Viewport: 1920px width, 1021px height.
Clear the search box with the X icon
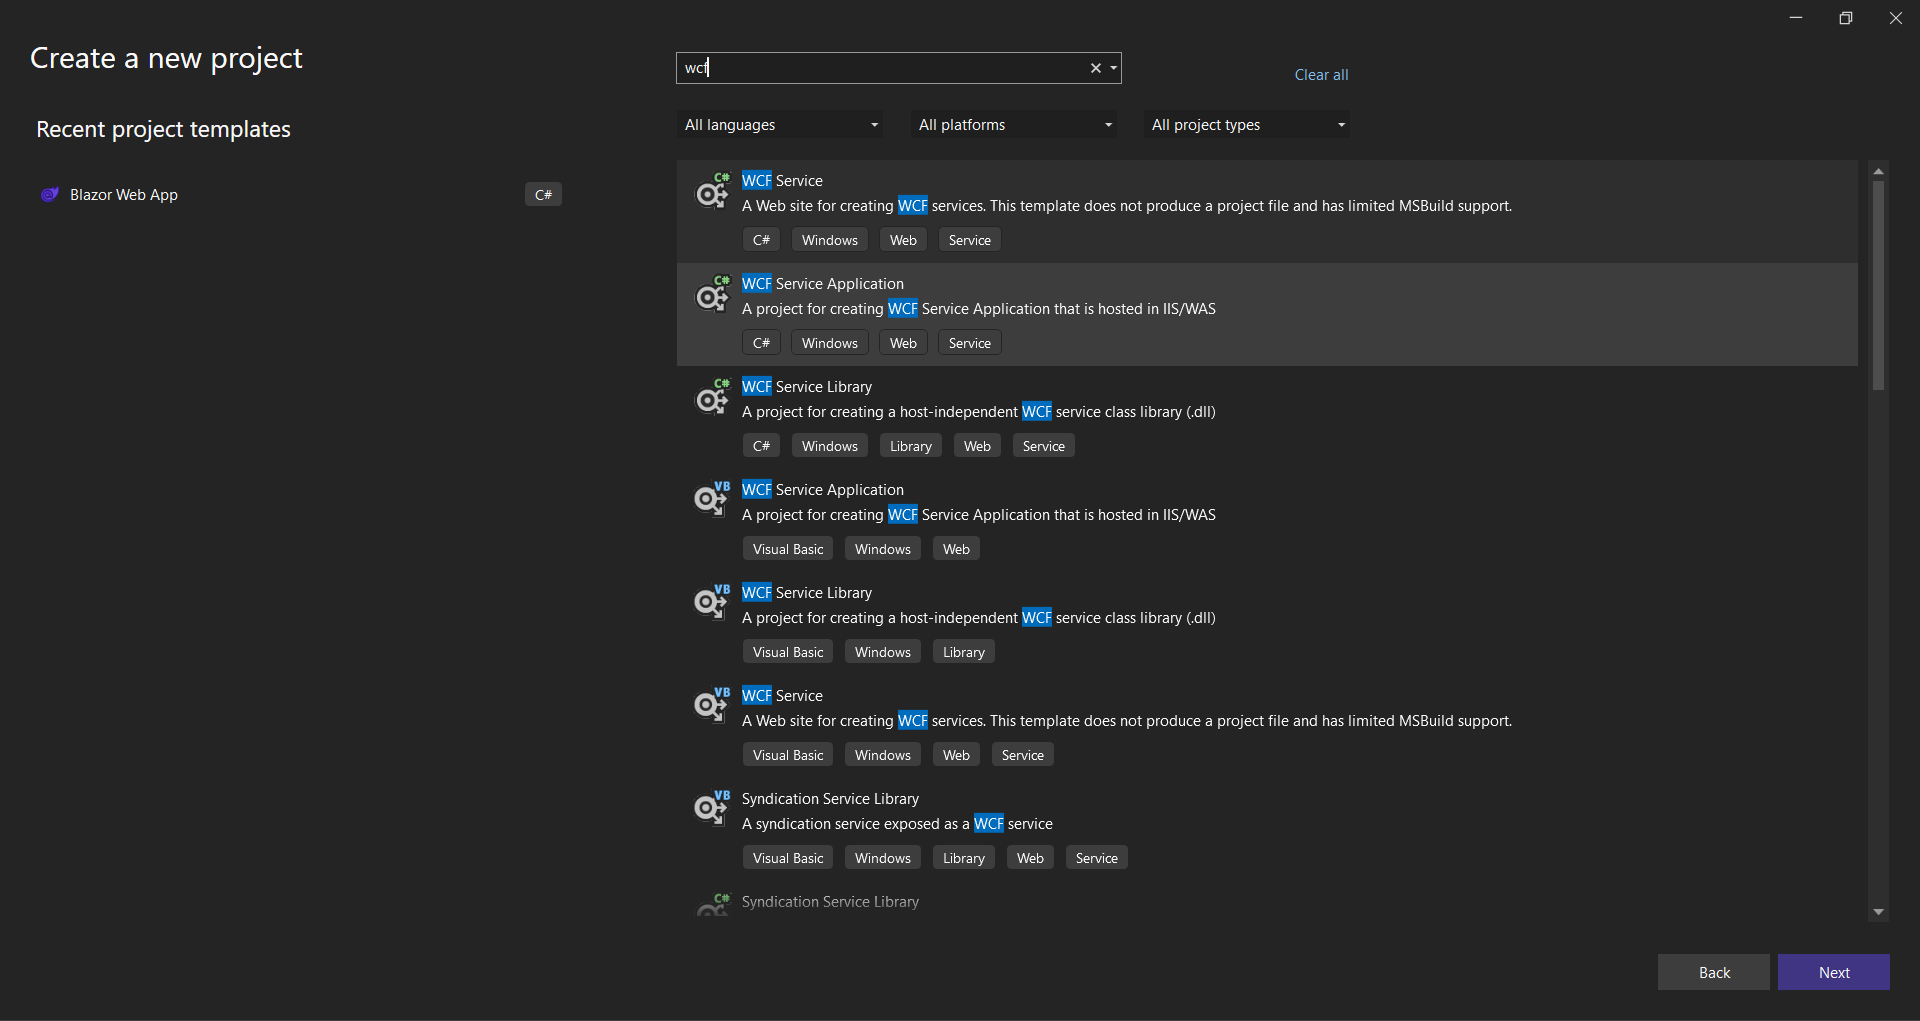click(x=1096, y=68)
